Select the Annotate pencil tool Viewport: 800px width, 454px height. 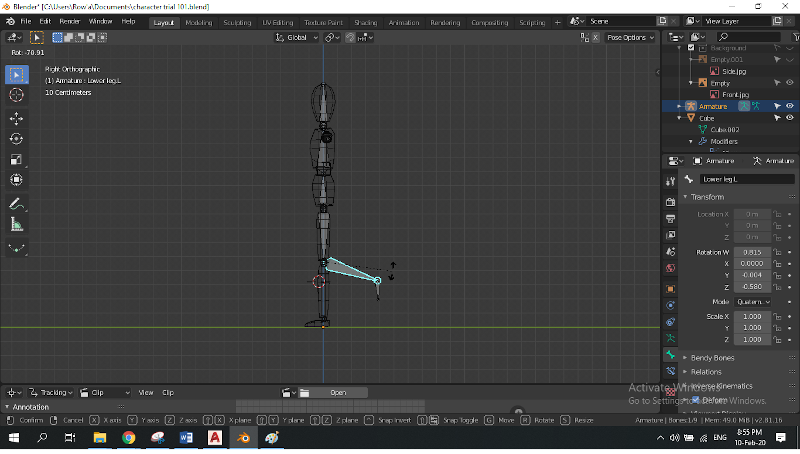point(17,204)
